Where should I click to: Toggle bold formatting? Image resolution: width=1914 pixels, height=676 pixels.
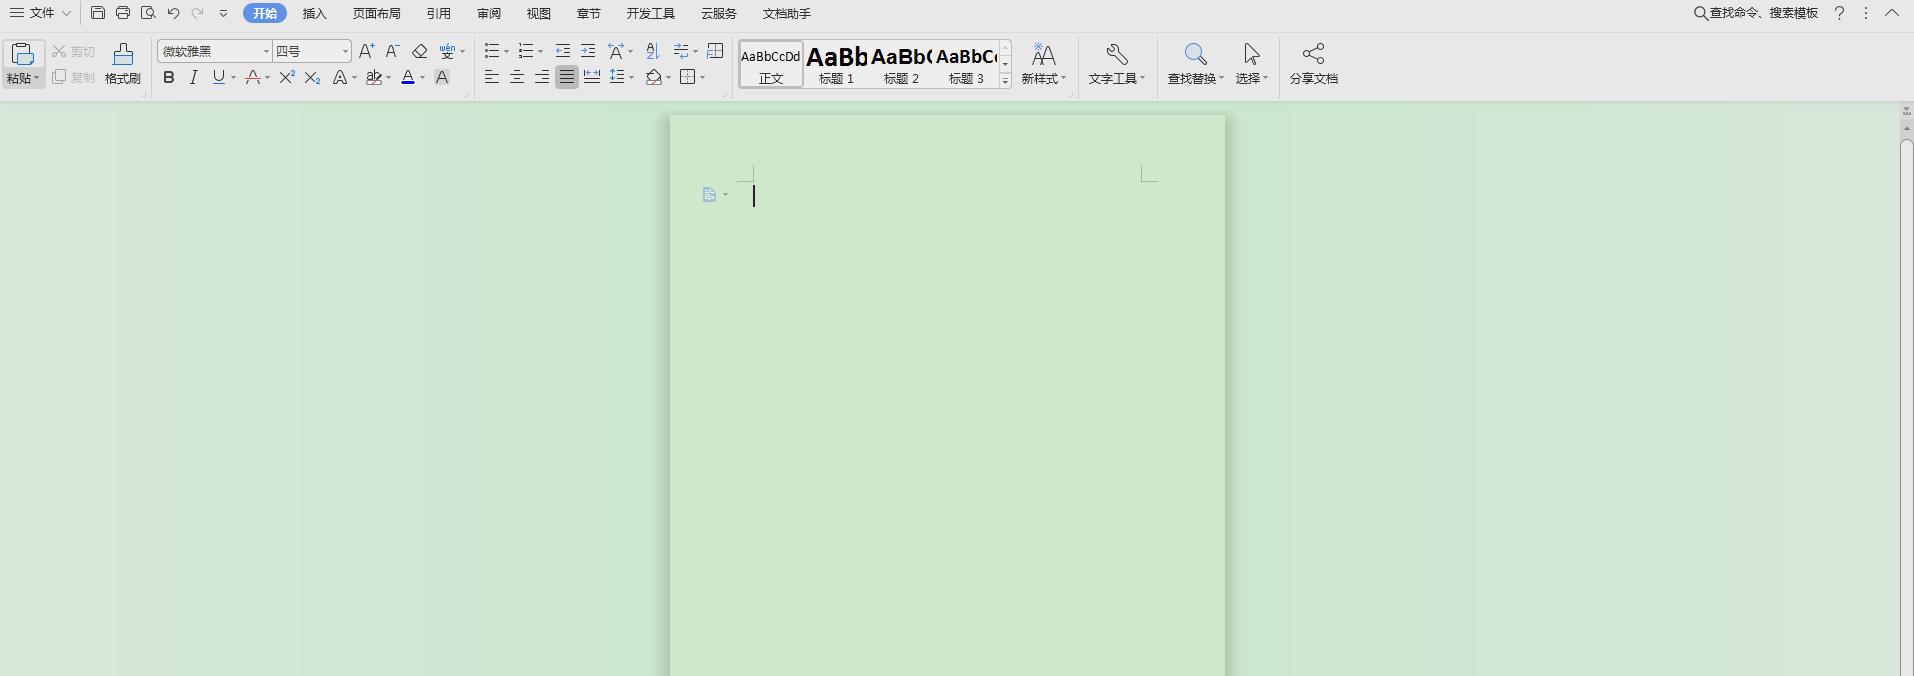169,77
